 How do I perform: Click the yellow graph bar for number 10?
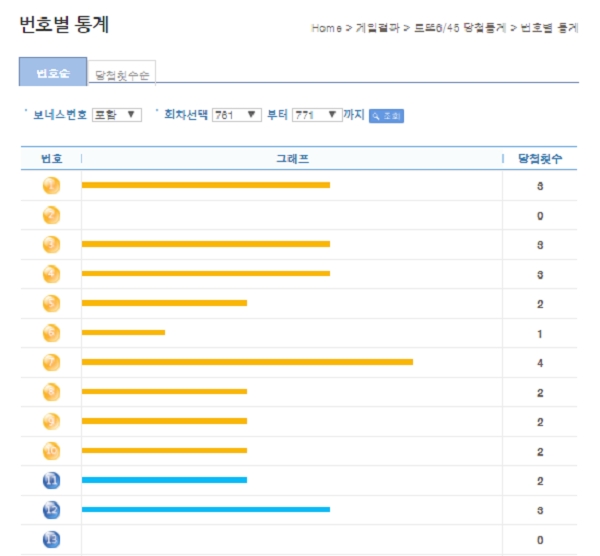pos(164,450)
